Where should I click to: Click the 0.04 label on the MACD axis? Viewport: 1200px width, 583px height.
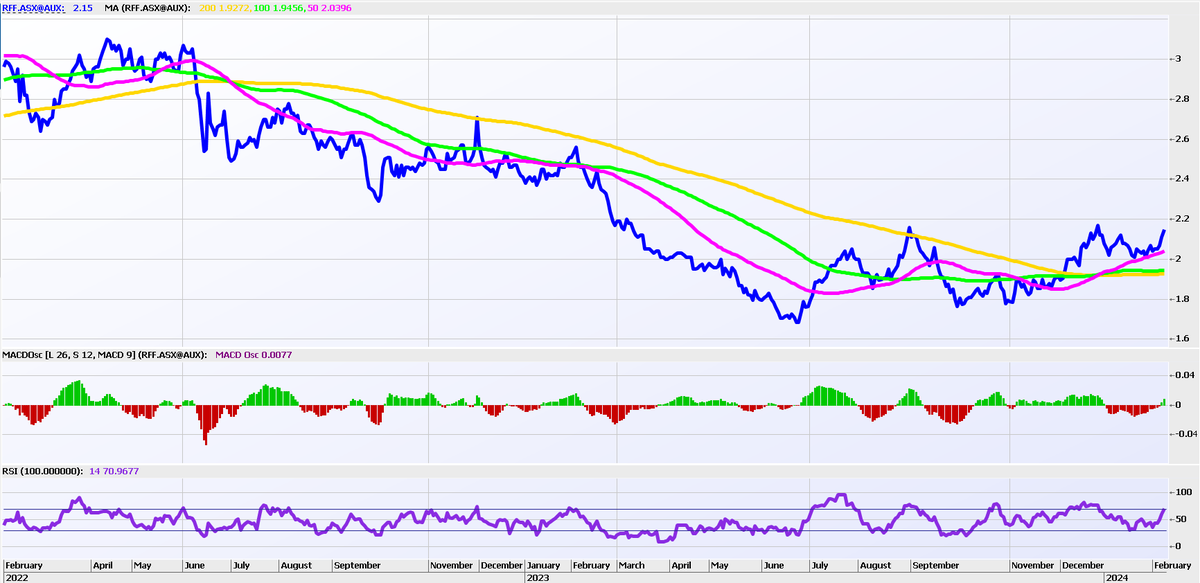(1185, 375)
